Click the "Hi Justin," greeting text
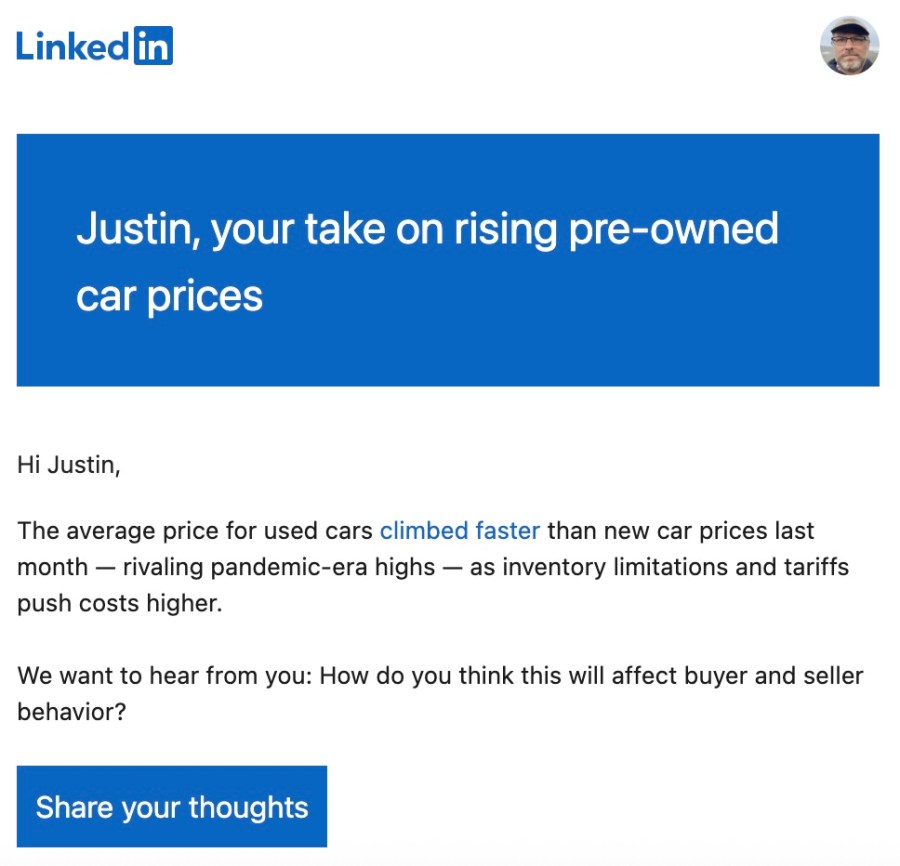Screen dimensions: 900x866 pos(68,465)
